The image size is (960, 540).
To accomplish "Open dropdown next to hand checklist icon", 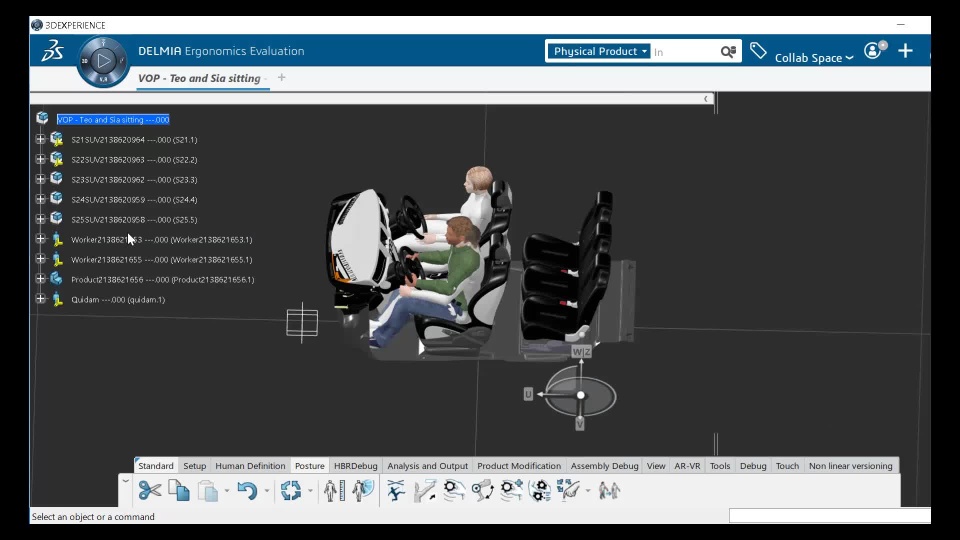I will tap(588, 491).
